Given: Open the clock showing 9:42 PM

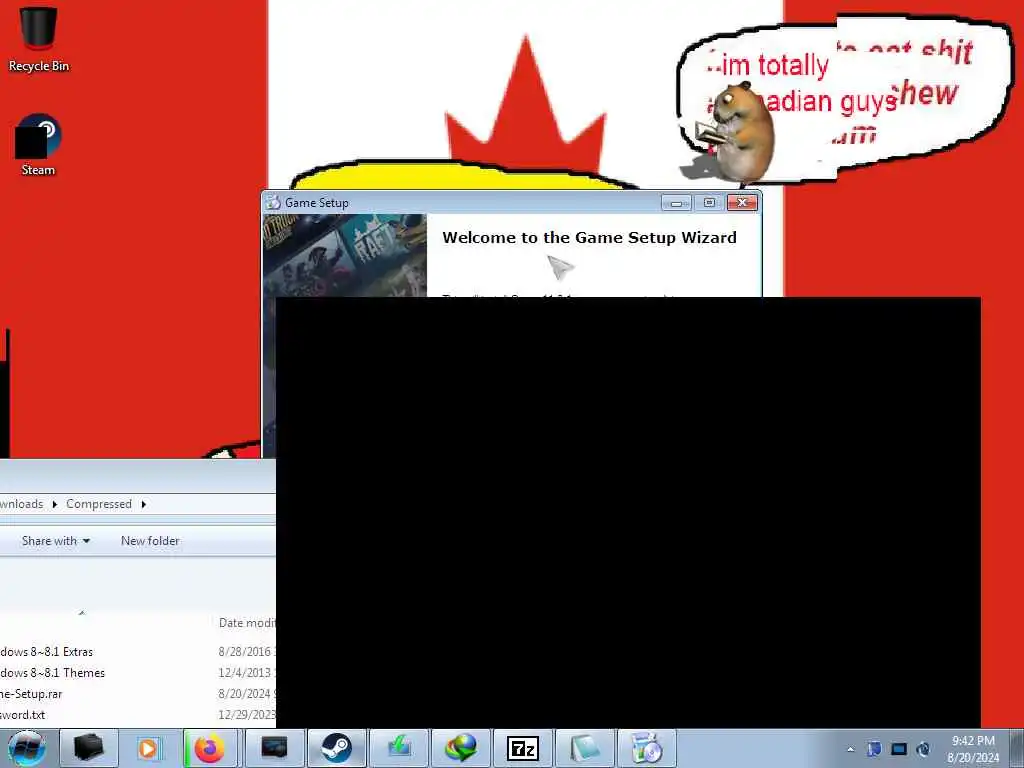Looking at the screenshot, I should [973, 748].
